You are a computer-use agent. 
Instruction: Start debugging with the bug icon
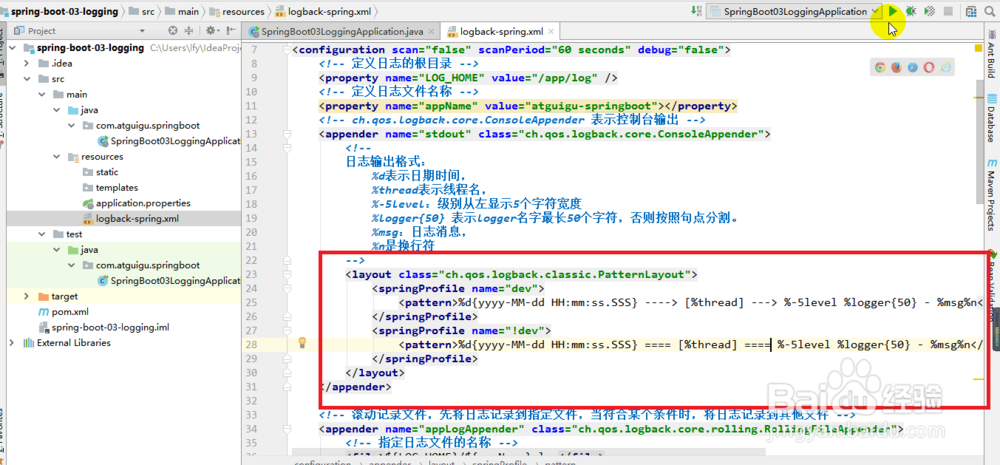pos(911,11)
